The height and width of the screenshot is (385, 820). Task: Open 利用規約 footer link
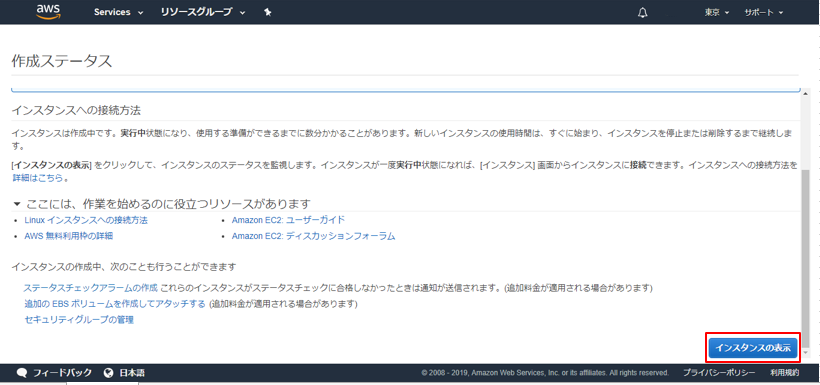pyautogui.click(x=784, y=373)
